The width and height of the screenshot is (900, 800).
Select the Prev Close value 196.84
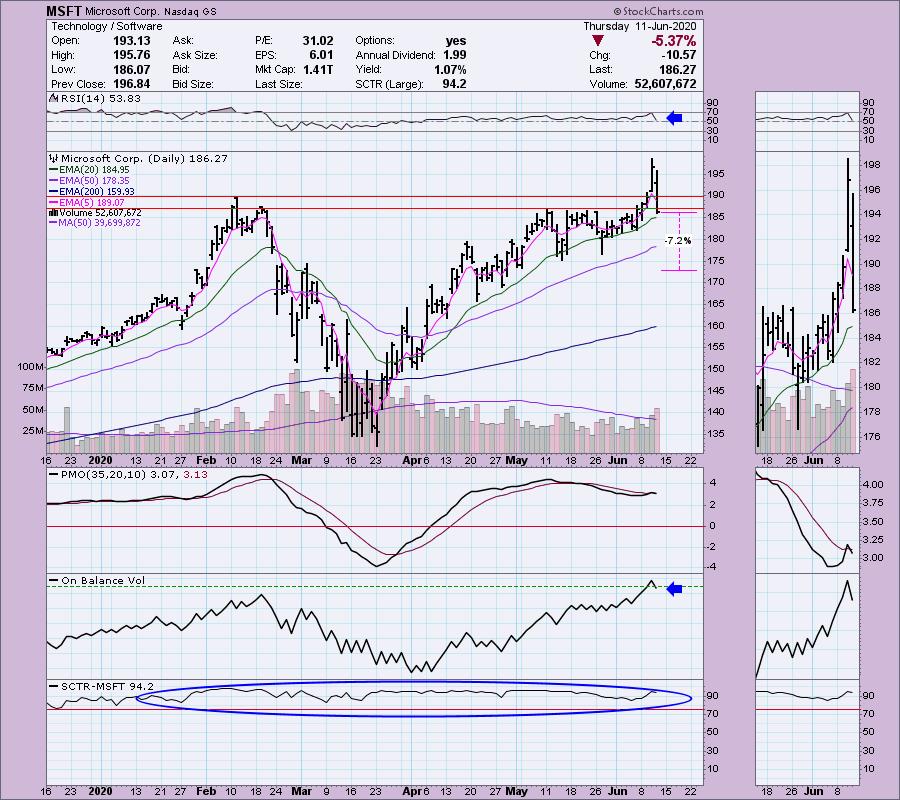(131, 84)
